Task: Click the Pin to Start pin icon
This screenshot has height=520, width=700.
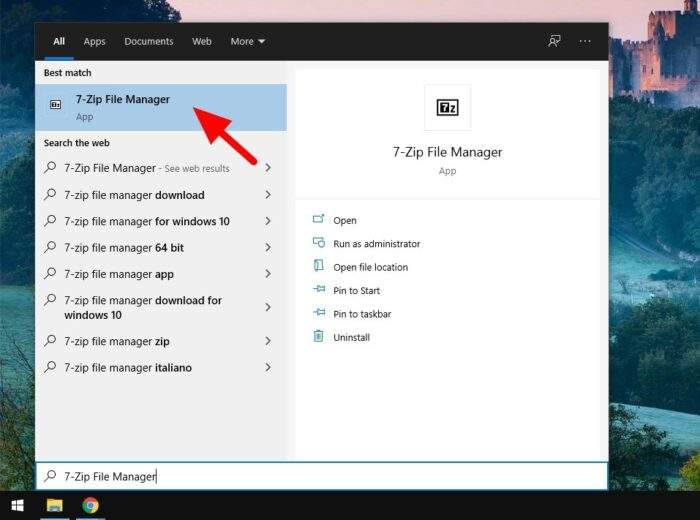Action: click(319, 289)
